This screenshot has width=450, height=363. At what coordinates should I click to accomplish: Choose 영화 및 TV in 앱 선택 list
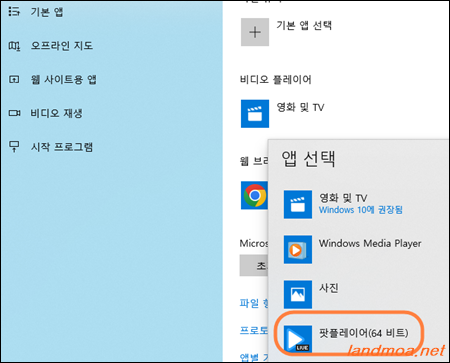pos(343,198)
